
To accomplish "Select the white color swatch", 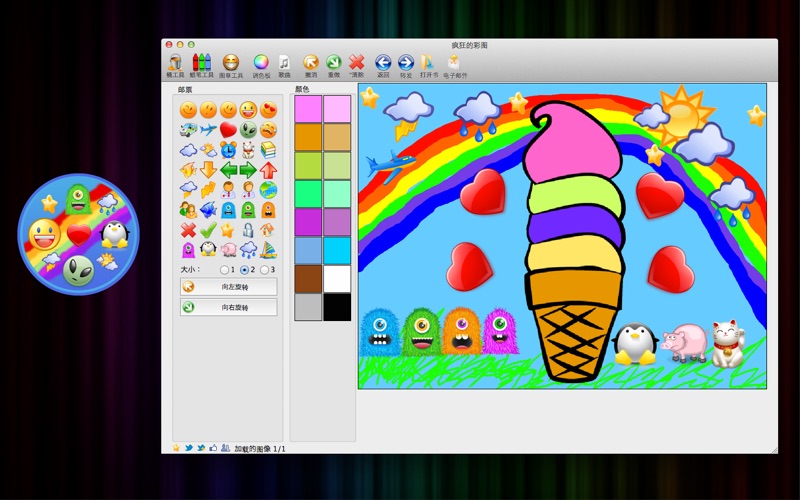I will tap(337, 279).
